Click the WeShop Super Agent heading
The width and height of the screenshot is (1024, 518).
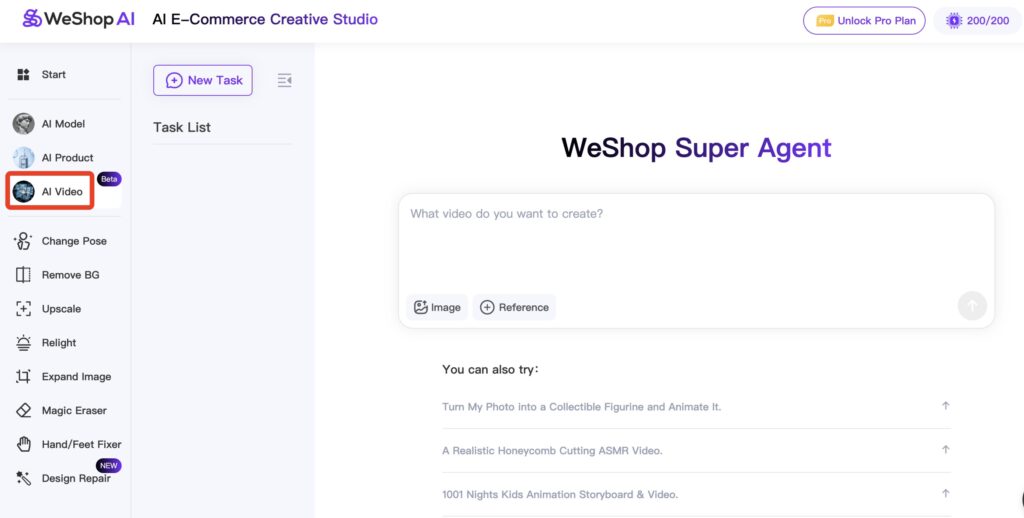(696, 148)
